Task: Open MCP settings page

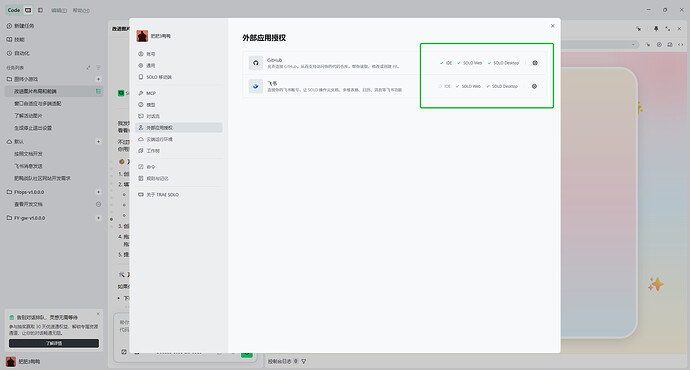Action: tap(179, 93)
